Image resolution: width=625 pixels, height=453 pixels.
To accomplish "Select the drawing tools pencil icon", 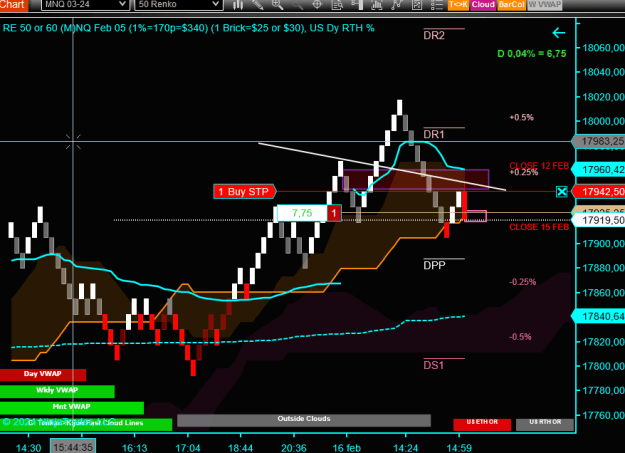I will pyautogui.click(x=258, y=4).
